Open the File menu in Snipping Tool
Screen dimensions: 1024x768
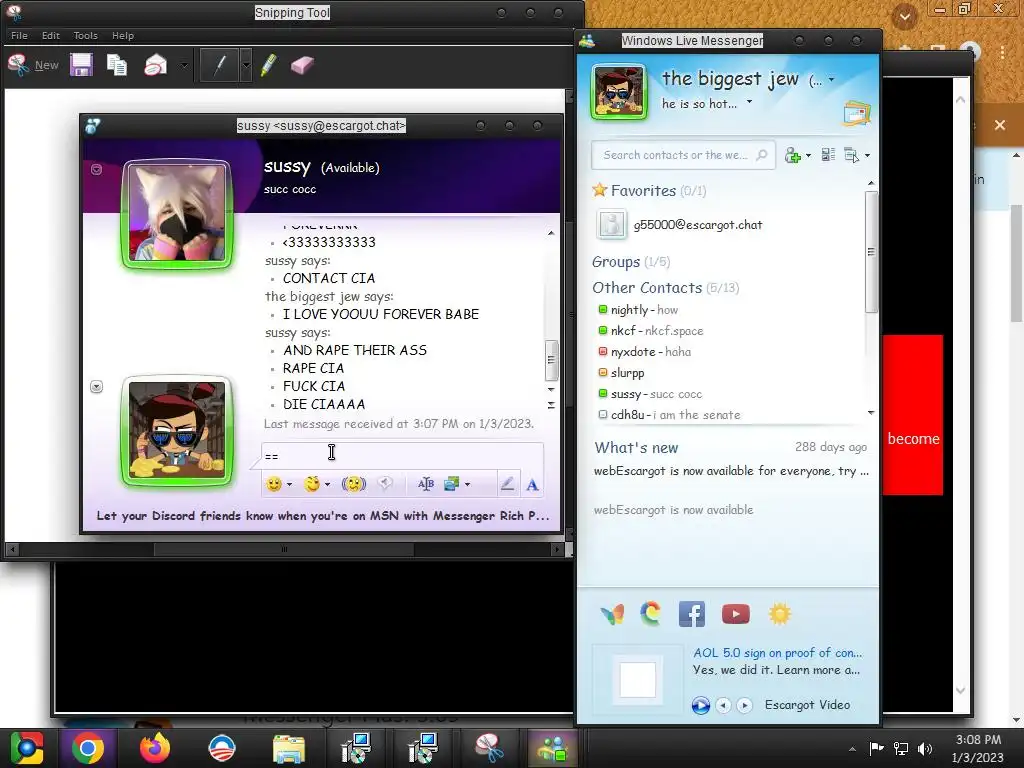[19, 35]
